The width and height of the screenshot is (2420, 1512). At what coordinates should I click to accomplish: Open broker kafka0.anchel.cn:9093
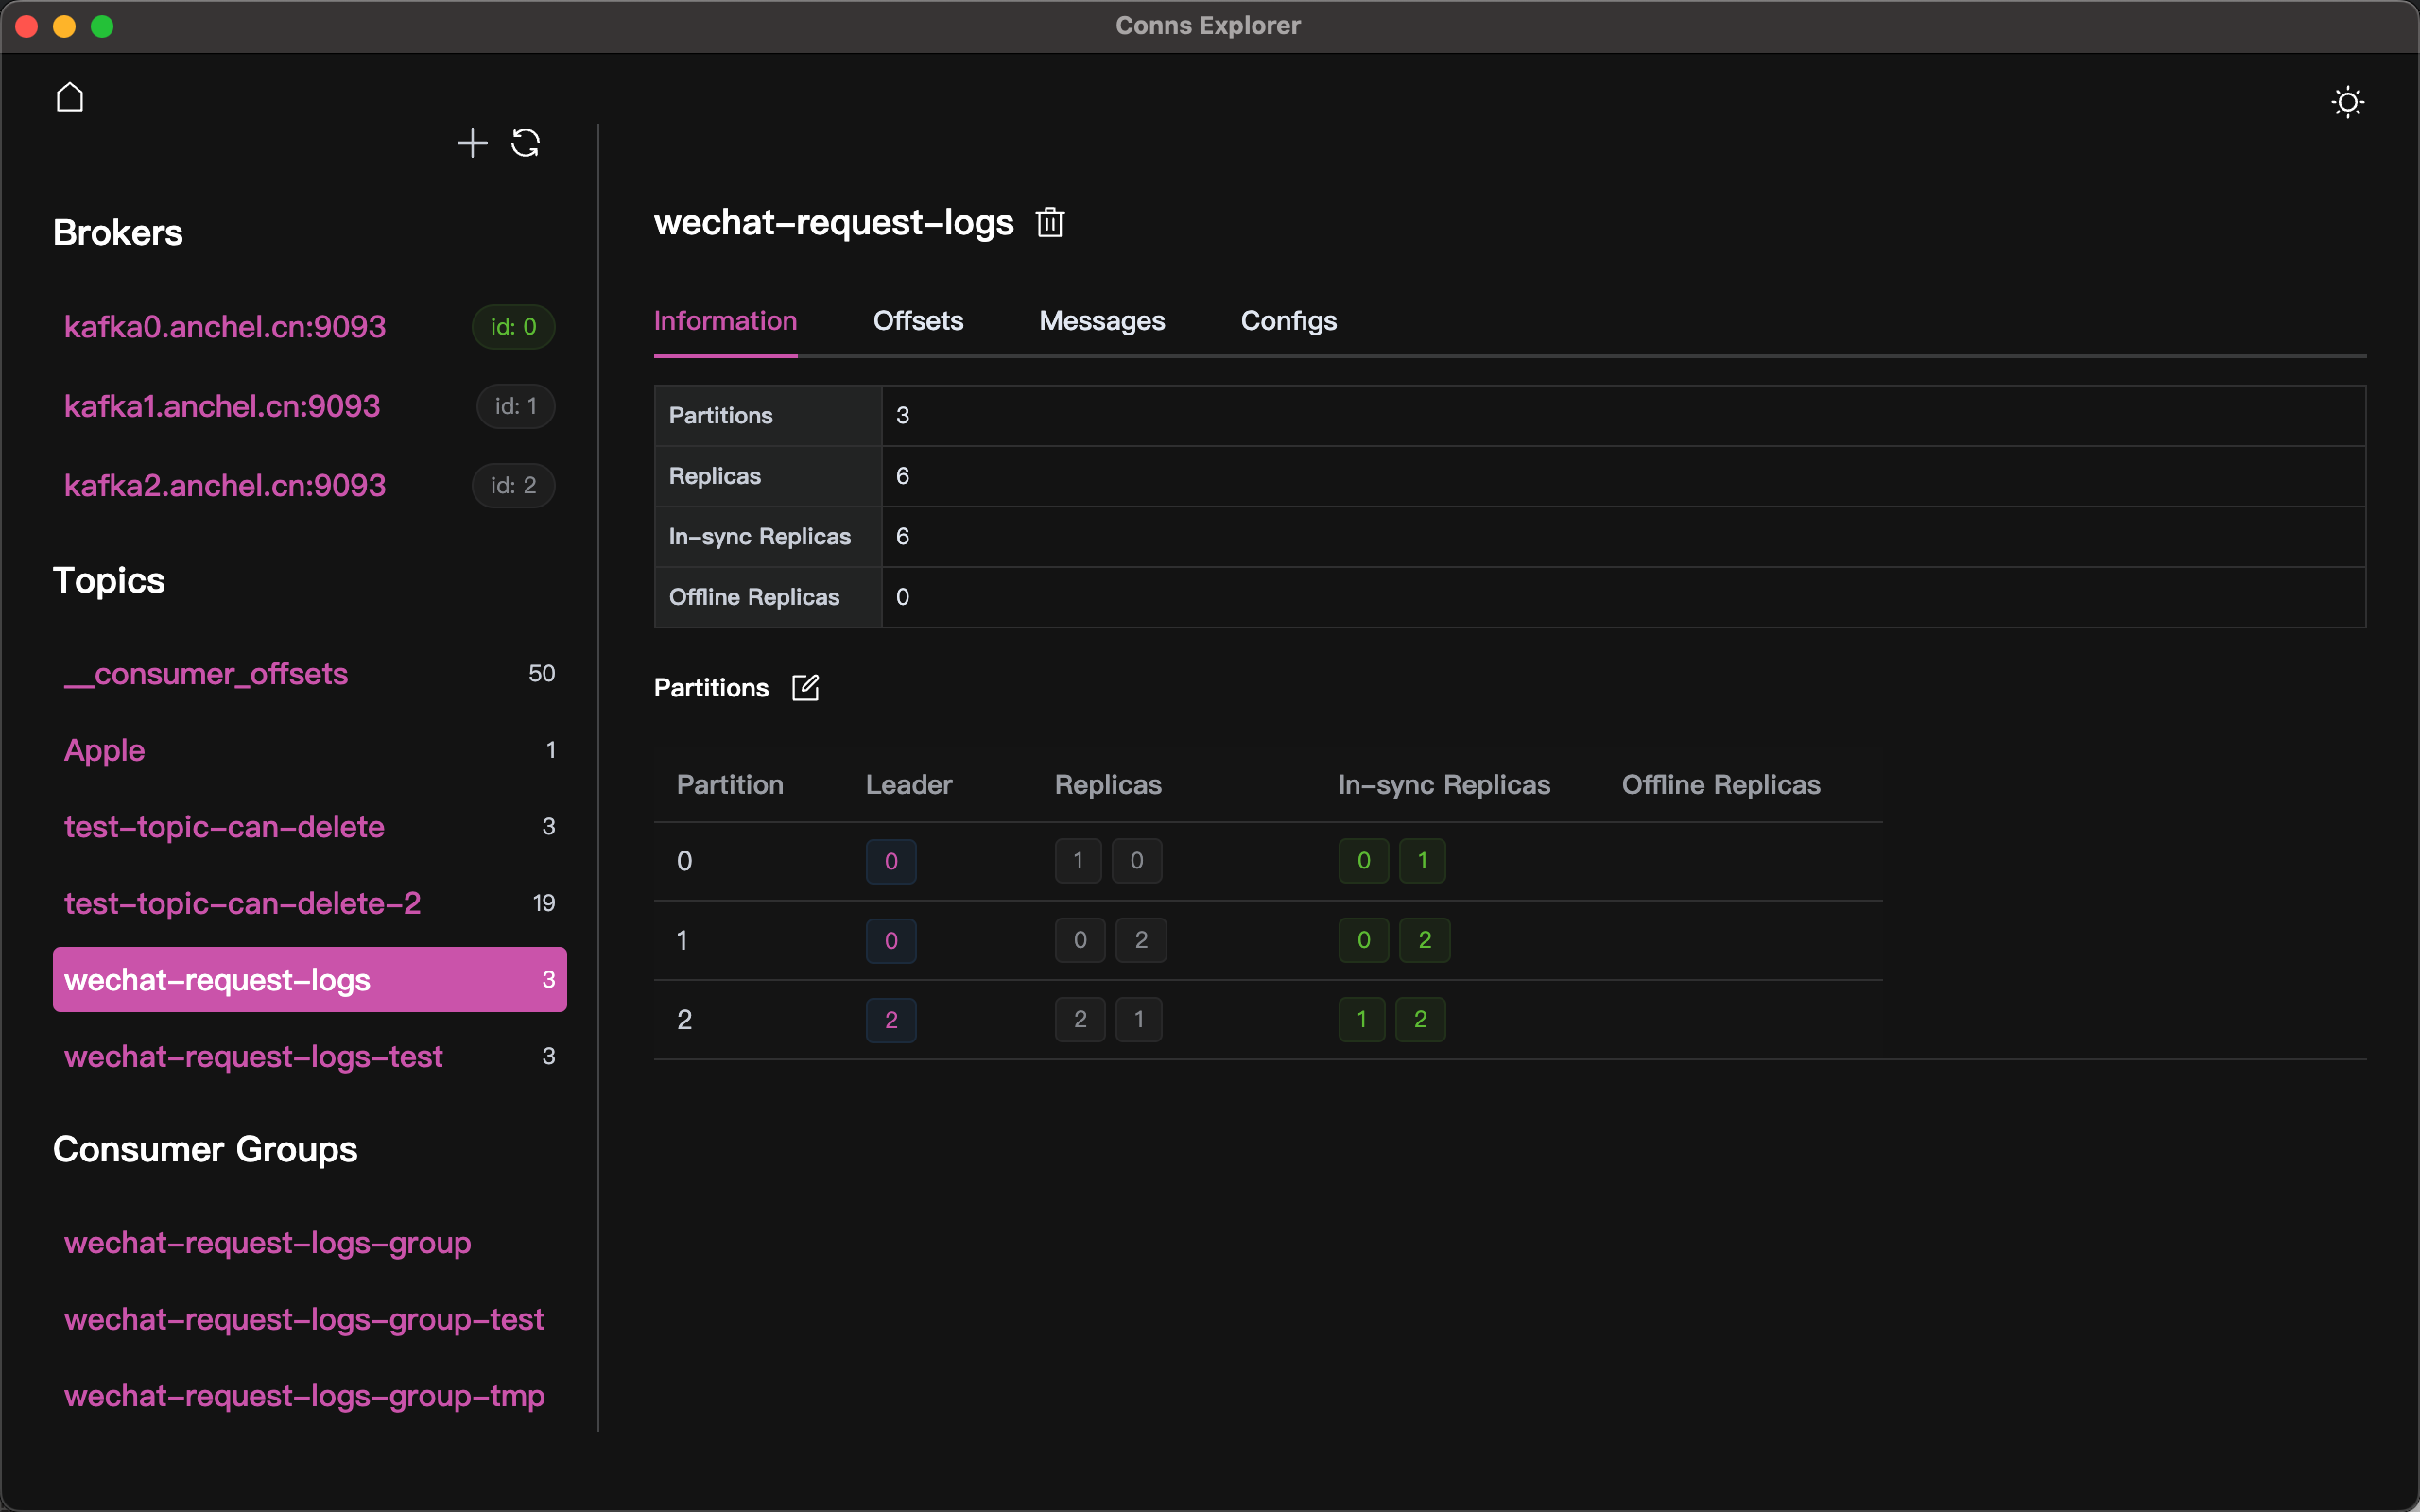click(x=225, y=327)
